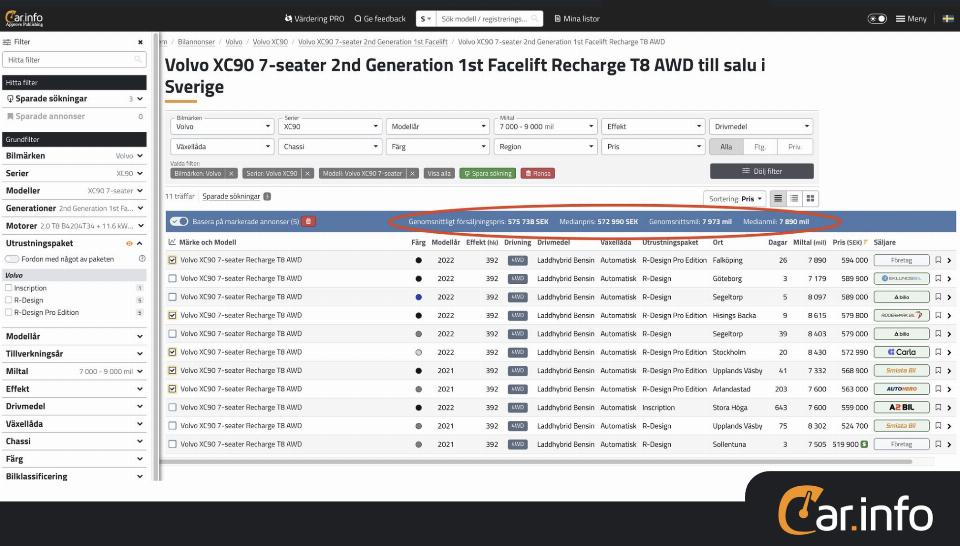The width and height of the screenshot is (960, 546).
Task: Remove the Serier: Volvo XC90 filter tag
Action: 308,174
